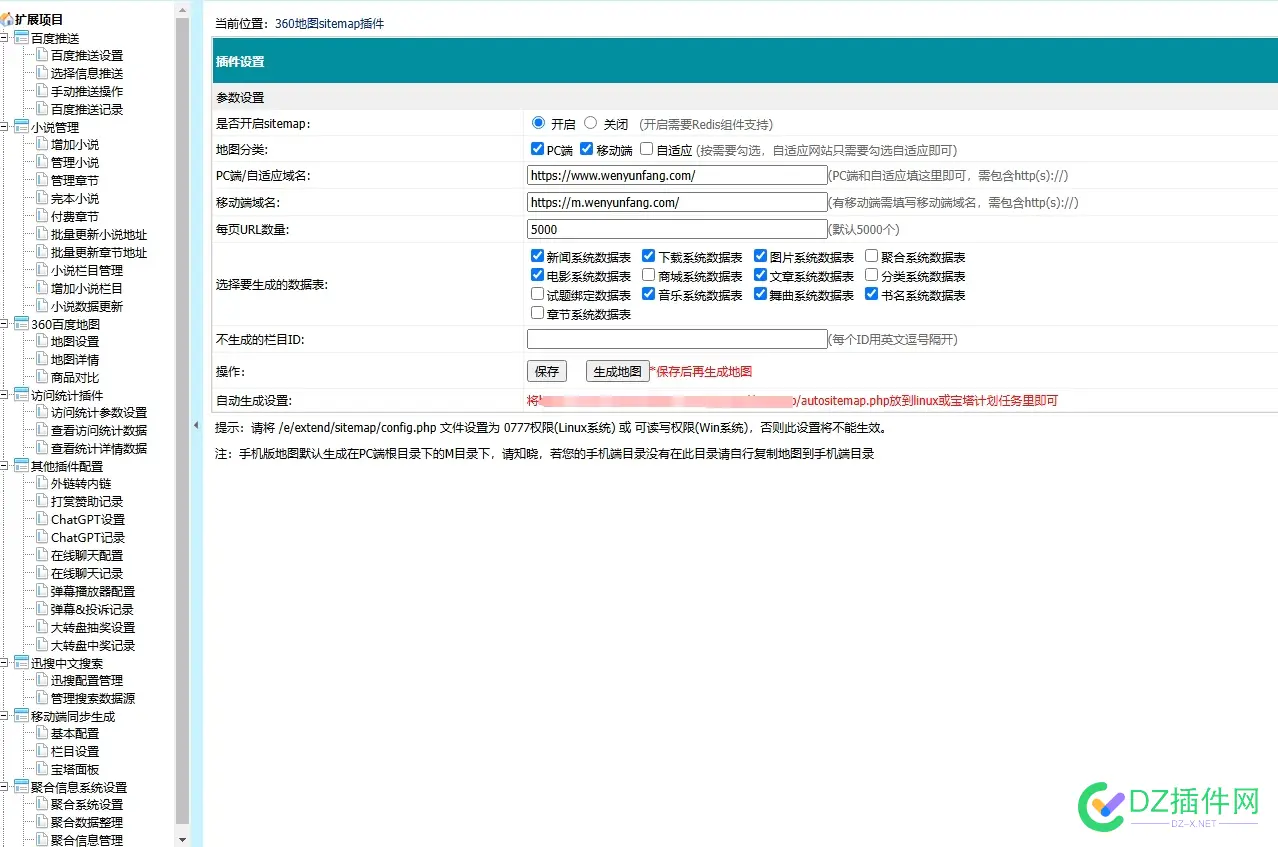Open 管理章节 menu item

pyautogui.click(x=75, y=180)
